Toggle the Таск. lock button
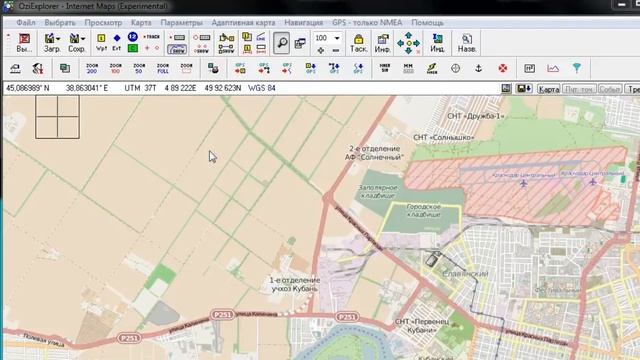The width and height of the screenshot is (640, 360). click(358, 43)
